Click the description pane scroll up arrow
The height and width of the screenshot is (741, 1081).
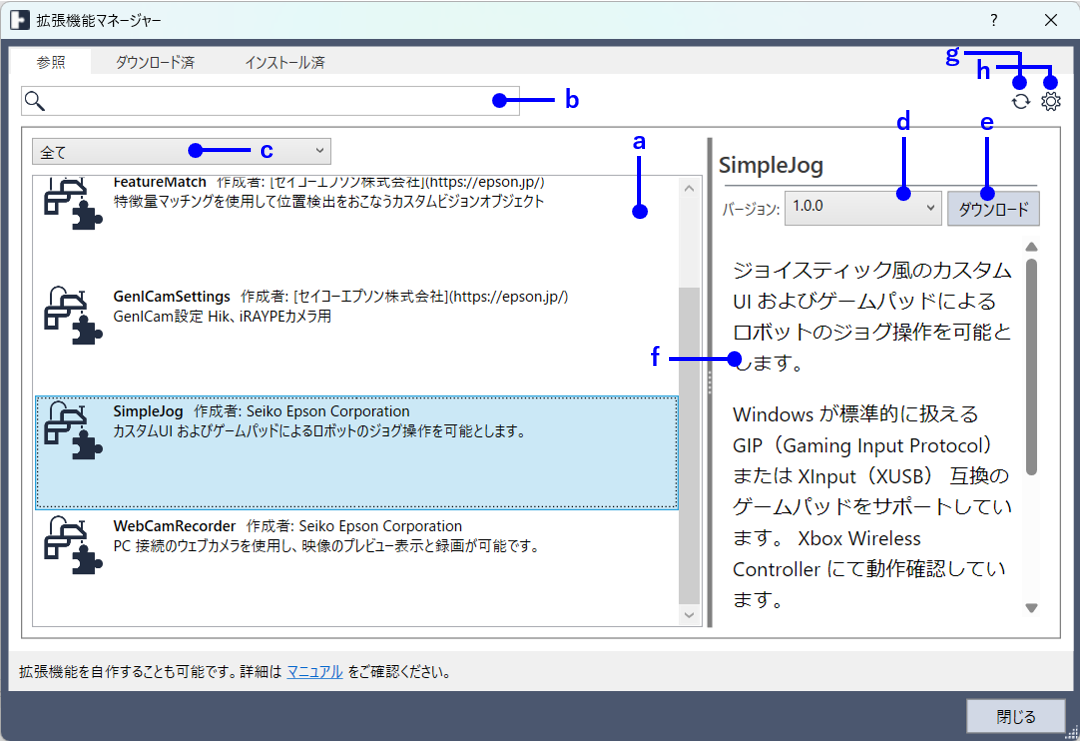(1032, 246)
